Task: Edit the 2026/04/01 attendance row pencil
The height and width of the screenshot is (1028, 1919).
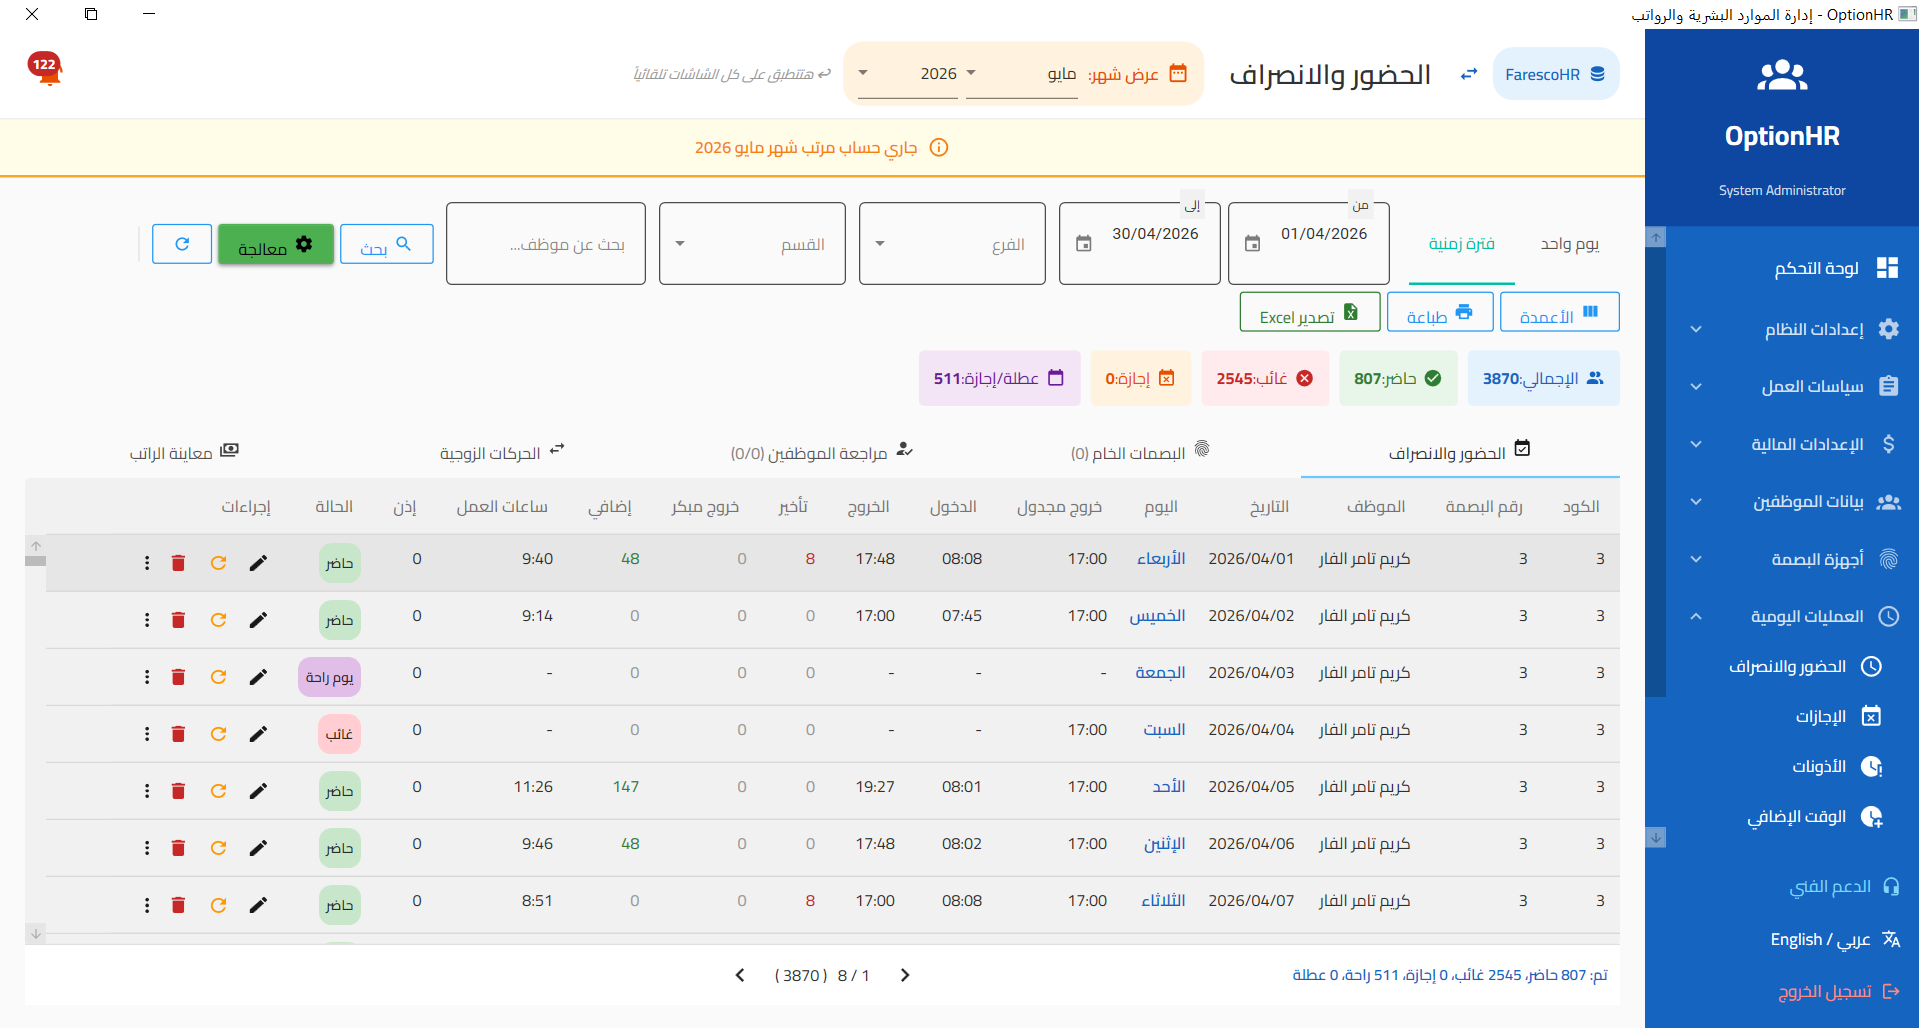Action: coord(258,563)
